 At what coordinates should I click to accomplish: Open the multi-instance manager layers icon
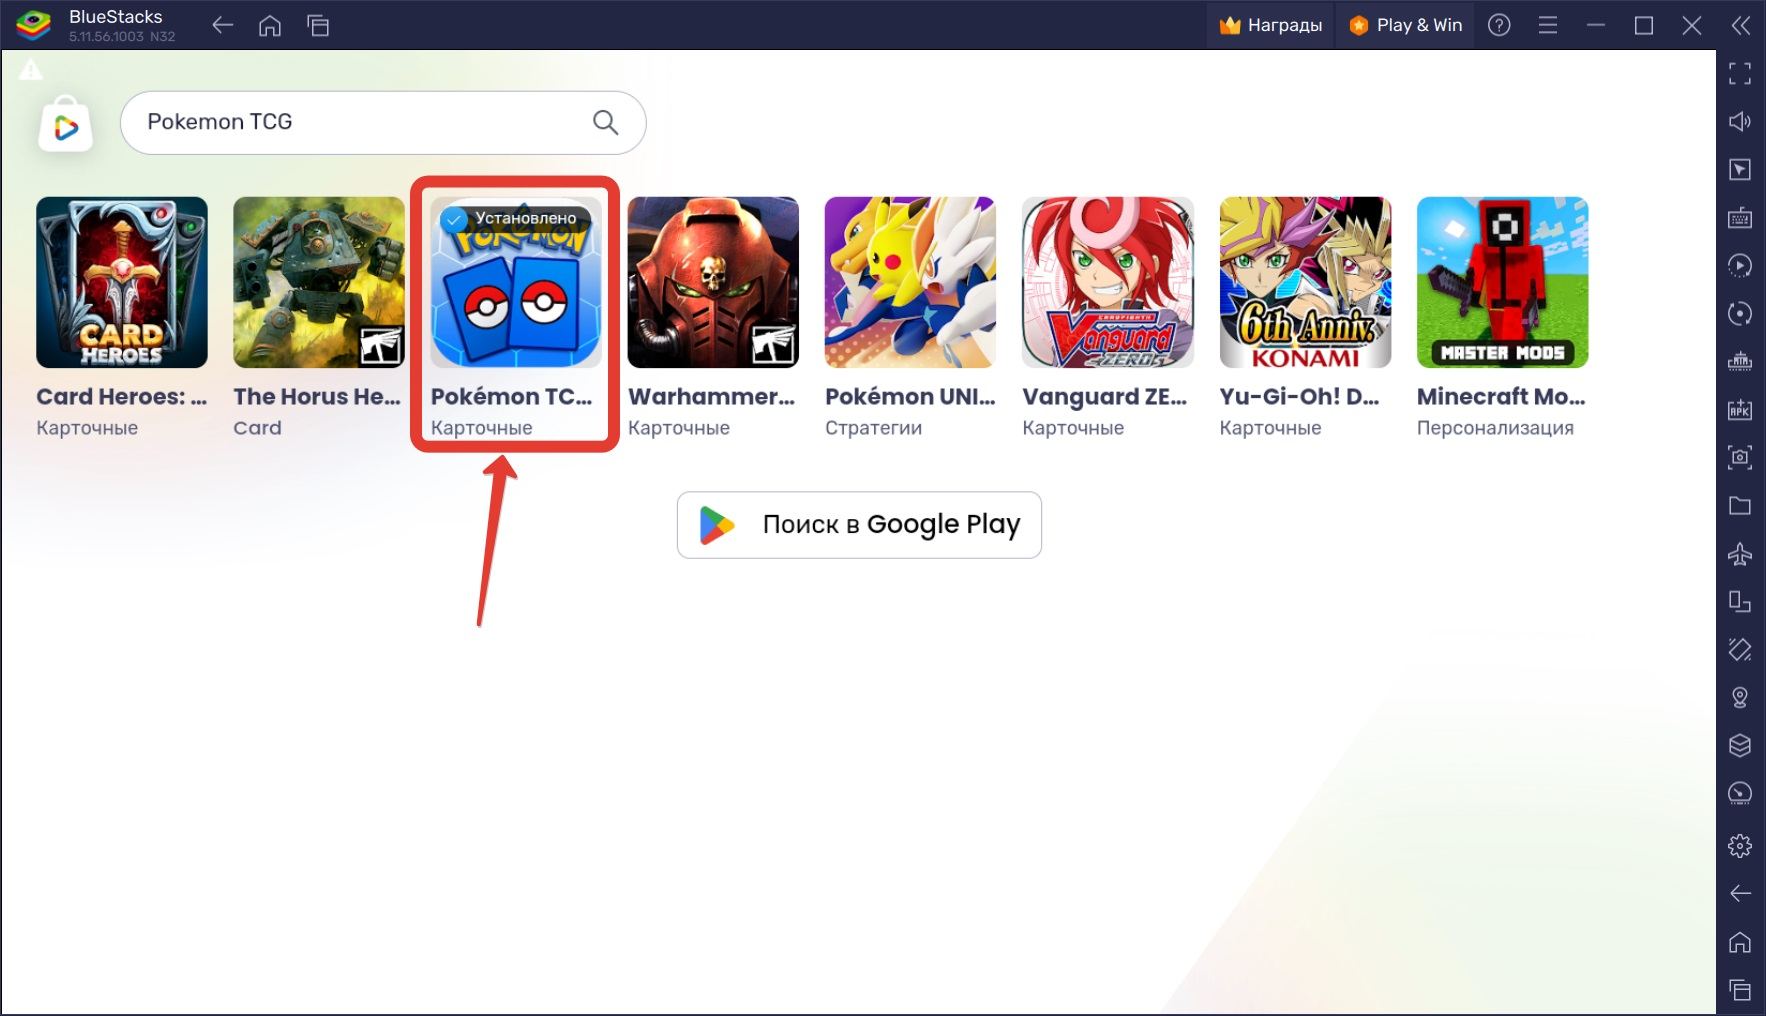(x=1740, y=745)
